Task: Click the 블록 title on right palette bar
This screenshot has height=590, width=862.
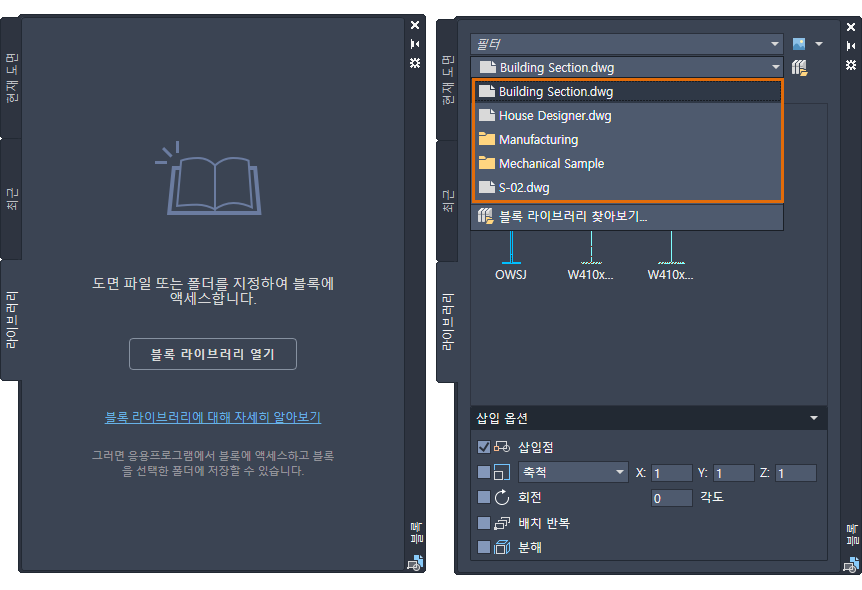Action: click(852, 534)
